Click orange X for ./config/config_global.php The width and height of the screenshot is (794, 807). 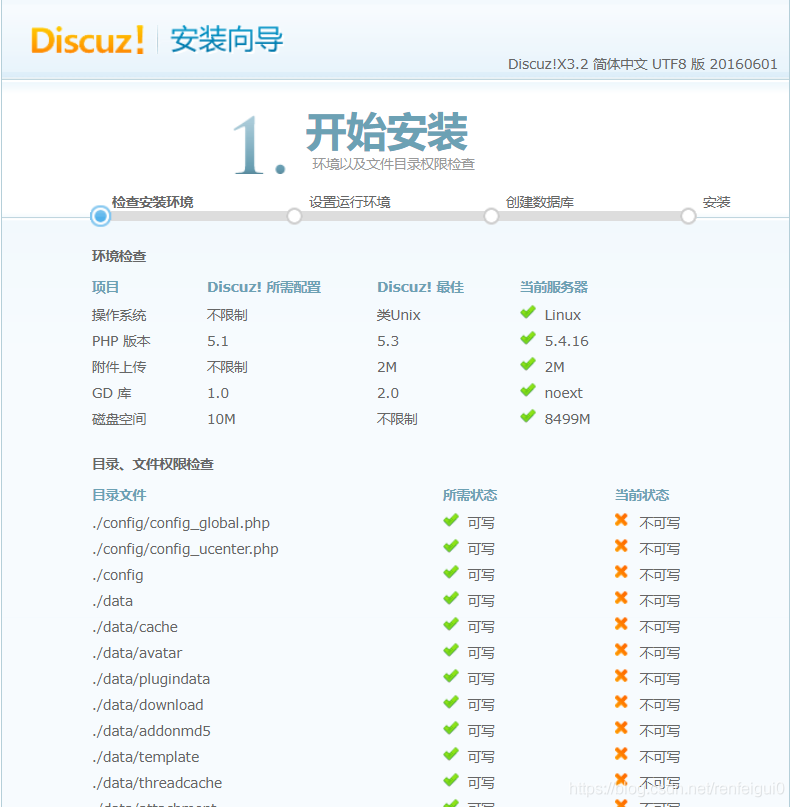pyautogui.click(x=621, y=520)
